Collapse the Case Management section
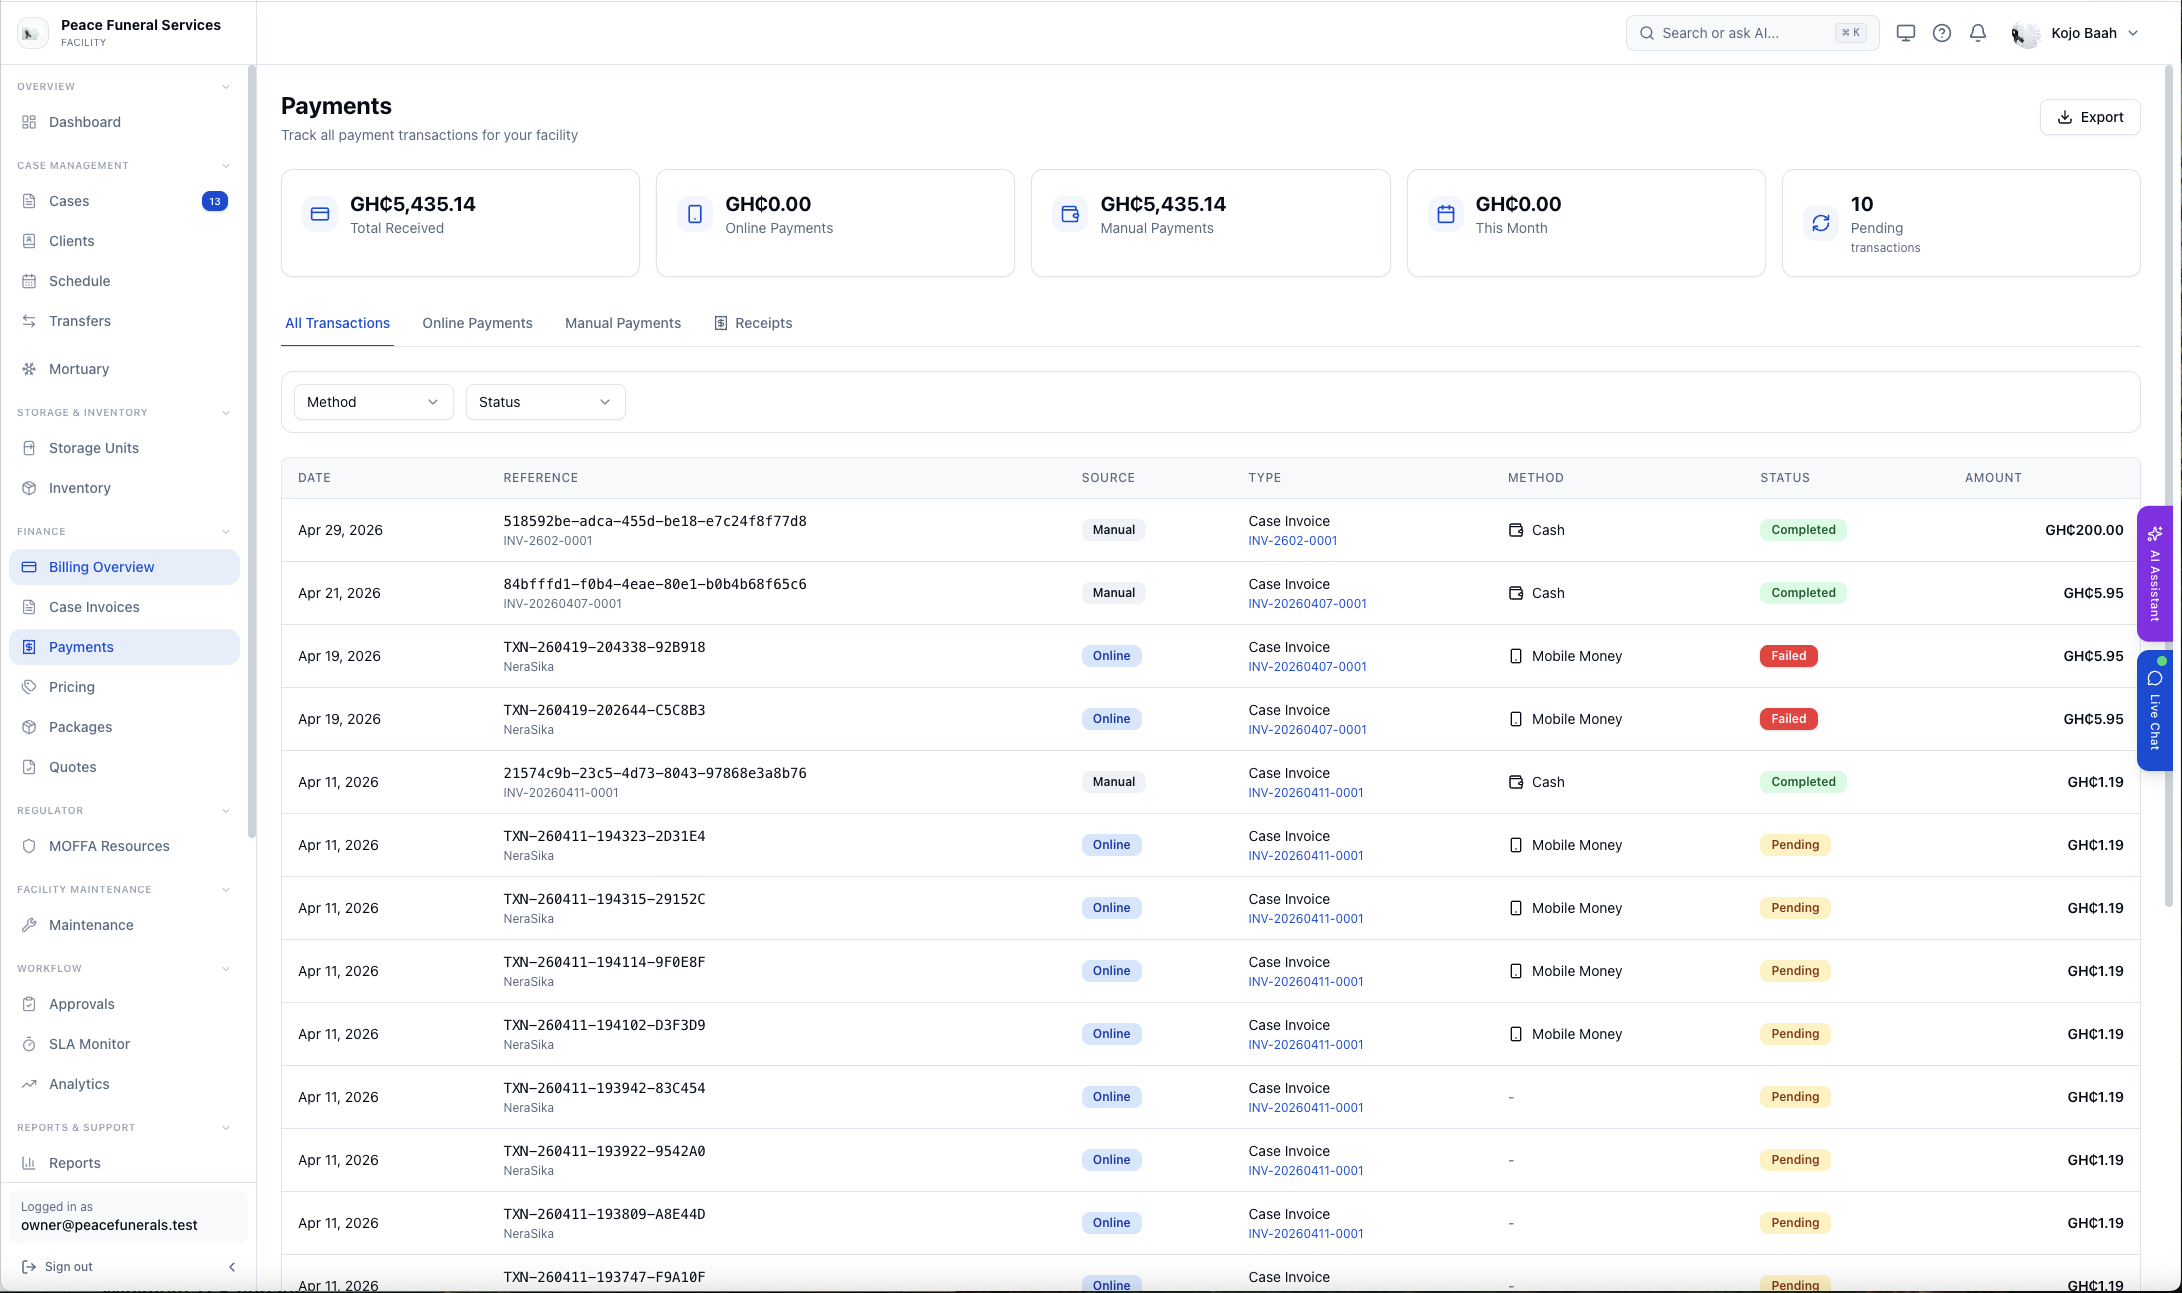The width and height of the screenshot is (2182, 1293). (226, 166)
